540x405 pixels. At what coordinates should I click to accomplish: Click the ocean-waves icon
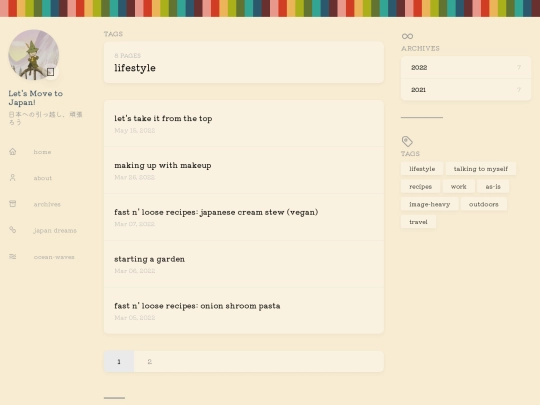13,257
